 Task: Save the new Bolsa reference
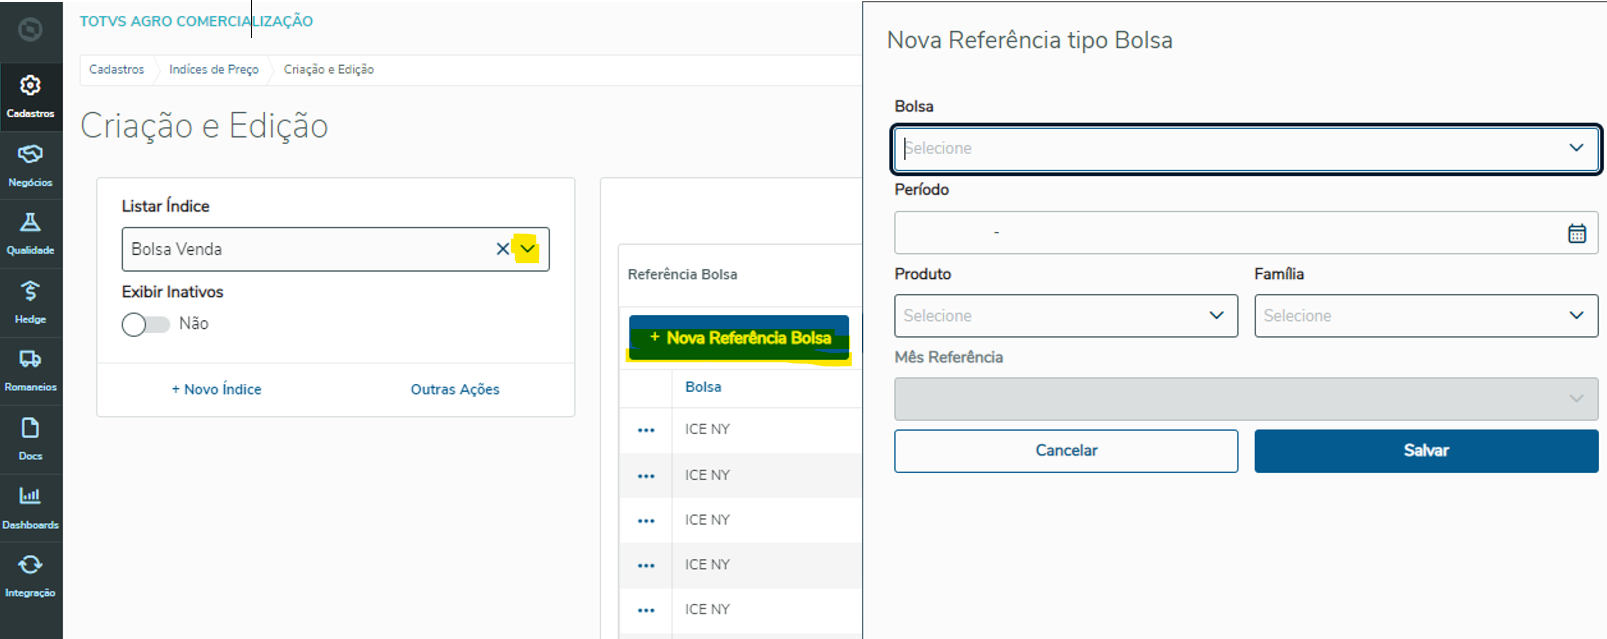[x=1426, y=451]
